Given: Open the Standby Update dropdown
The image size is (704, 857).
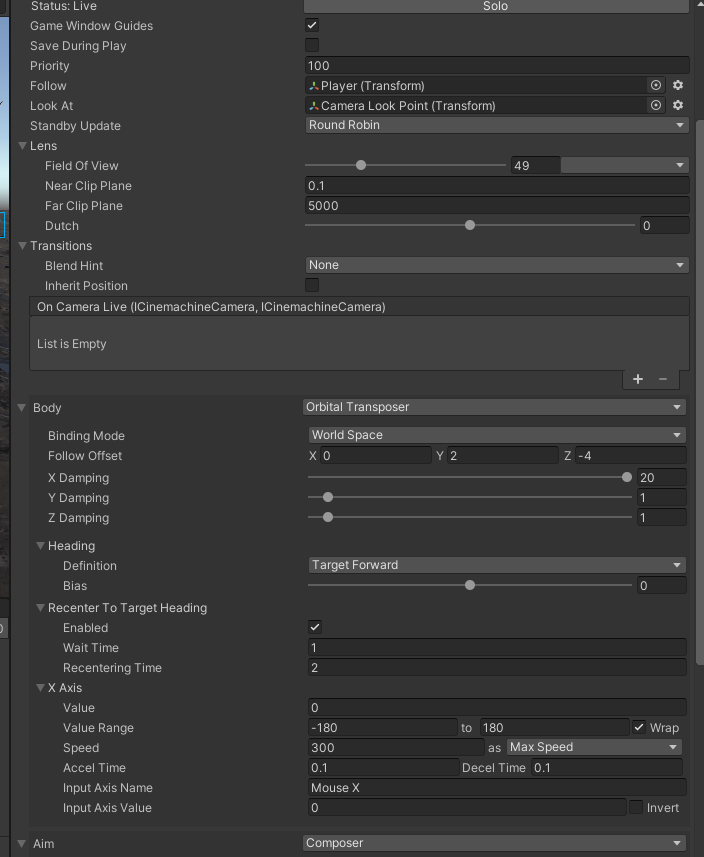Looking at the screenshot, I should coord(495,125).
